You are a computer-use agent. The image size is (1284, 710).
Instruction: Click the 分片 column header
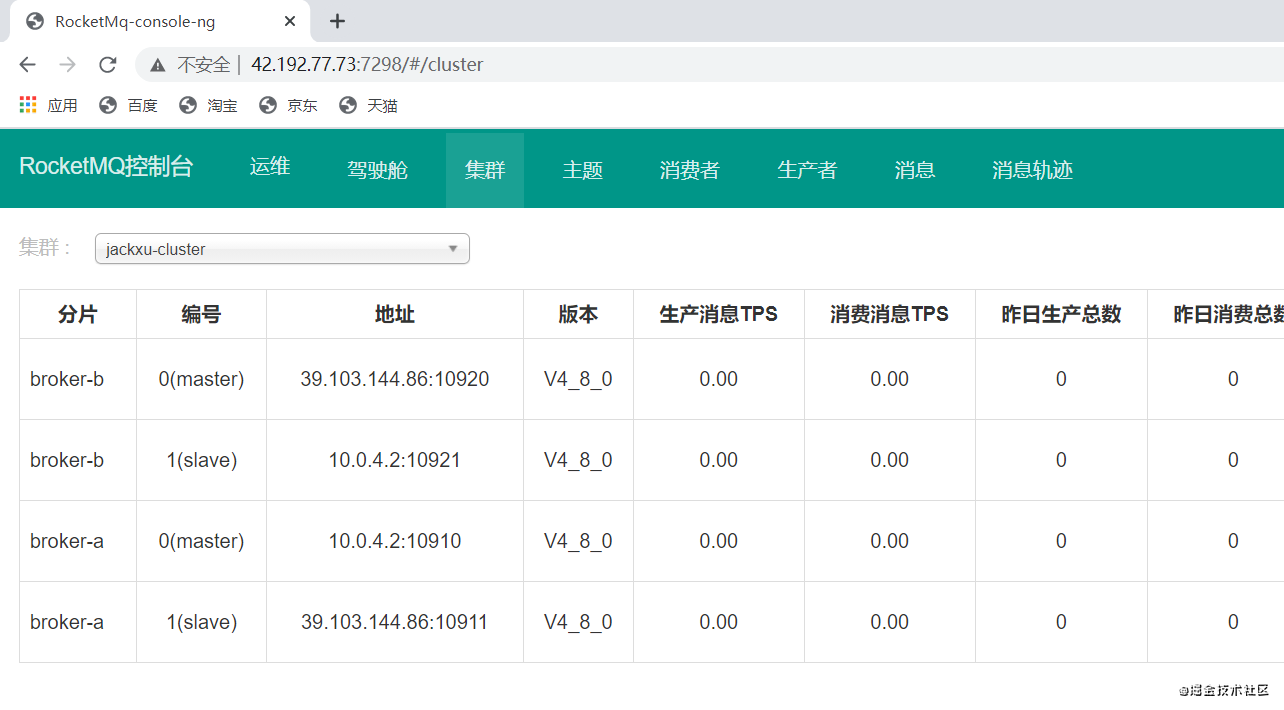[x=78, y=314]
